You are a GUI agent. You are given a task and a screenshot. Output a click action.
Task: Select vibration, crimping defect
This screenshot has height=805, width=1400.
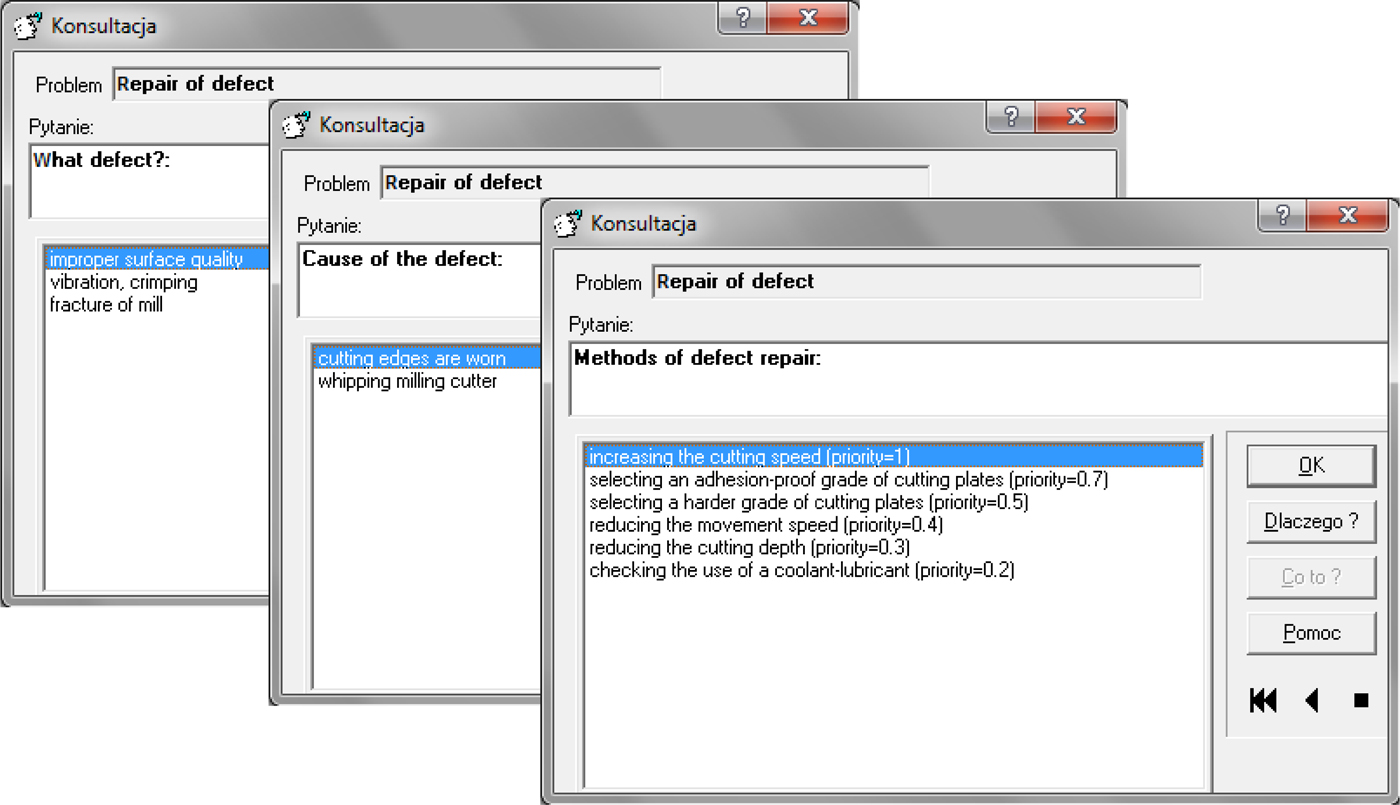[x=124, y=282]
